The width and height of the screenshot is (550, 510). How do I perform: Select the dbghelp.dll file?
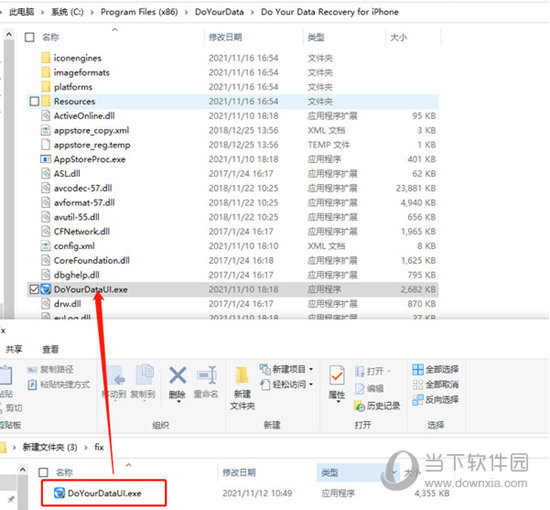click(x=233, y=275)
